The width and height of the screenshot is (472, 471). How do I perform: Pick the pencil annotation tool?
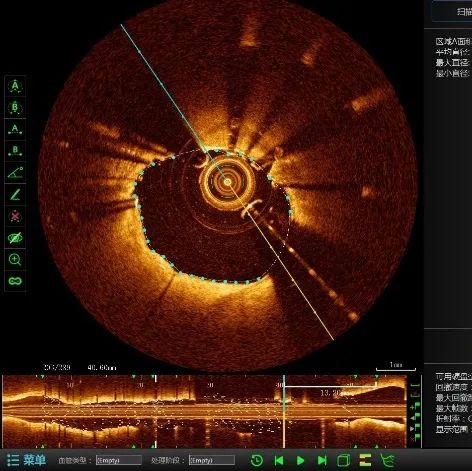pyautogui.click(x=15, y=194)
